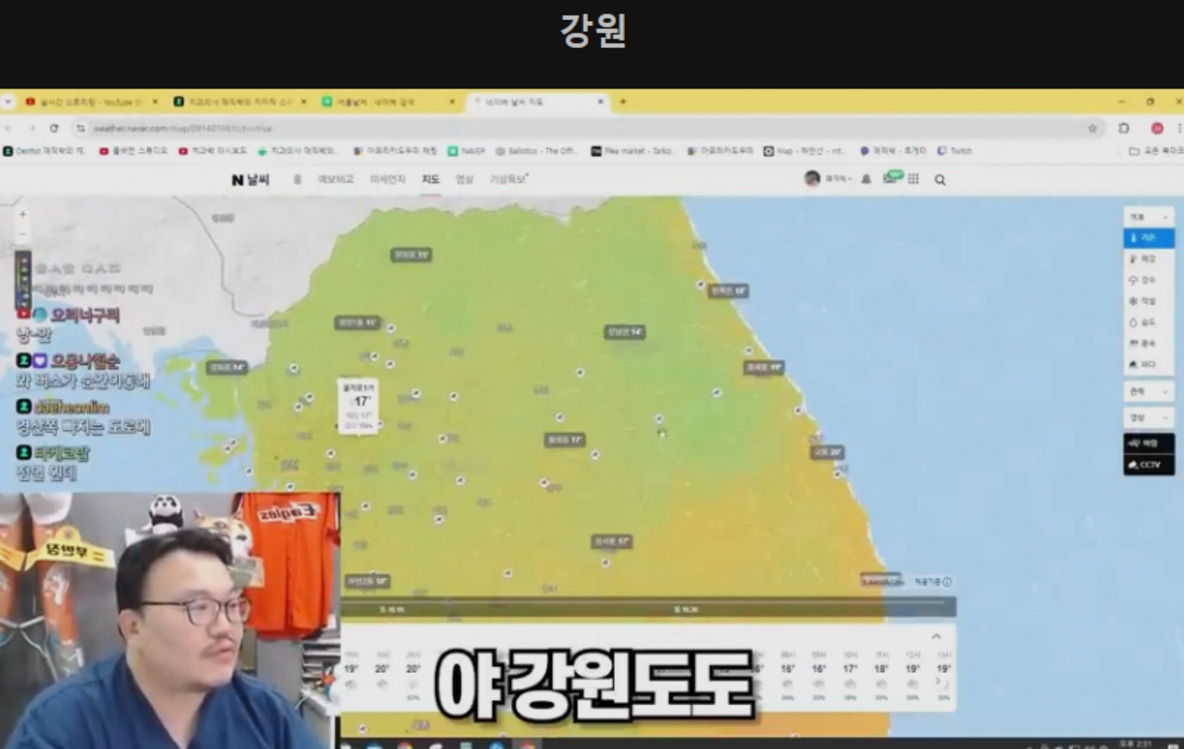Click the map popup showing 17°
1184x749 pixels.
359,405
